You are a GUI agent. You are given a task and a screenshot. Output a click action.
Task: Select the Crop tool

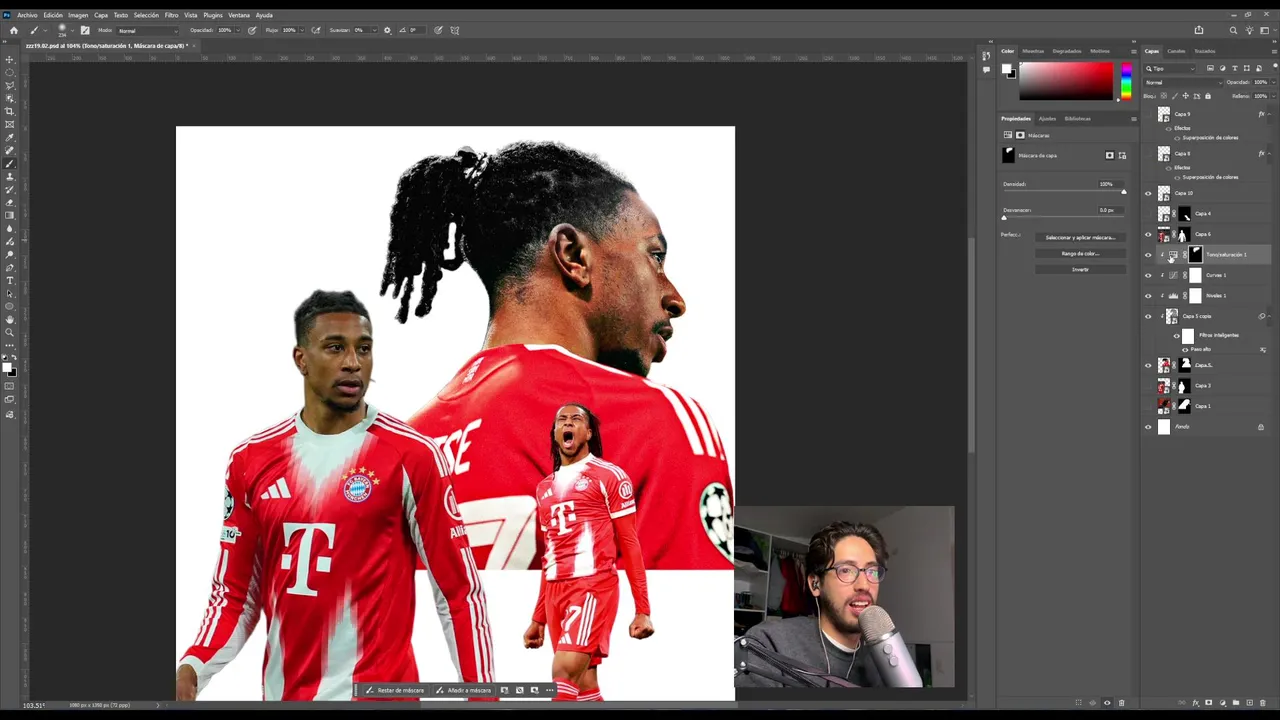[x=10, y=111]
